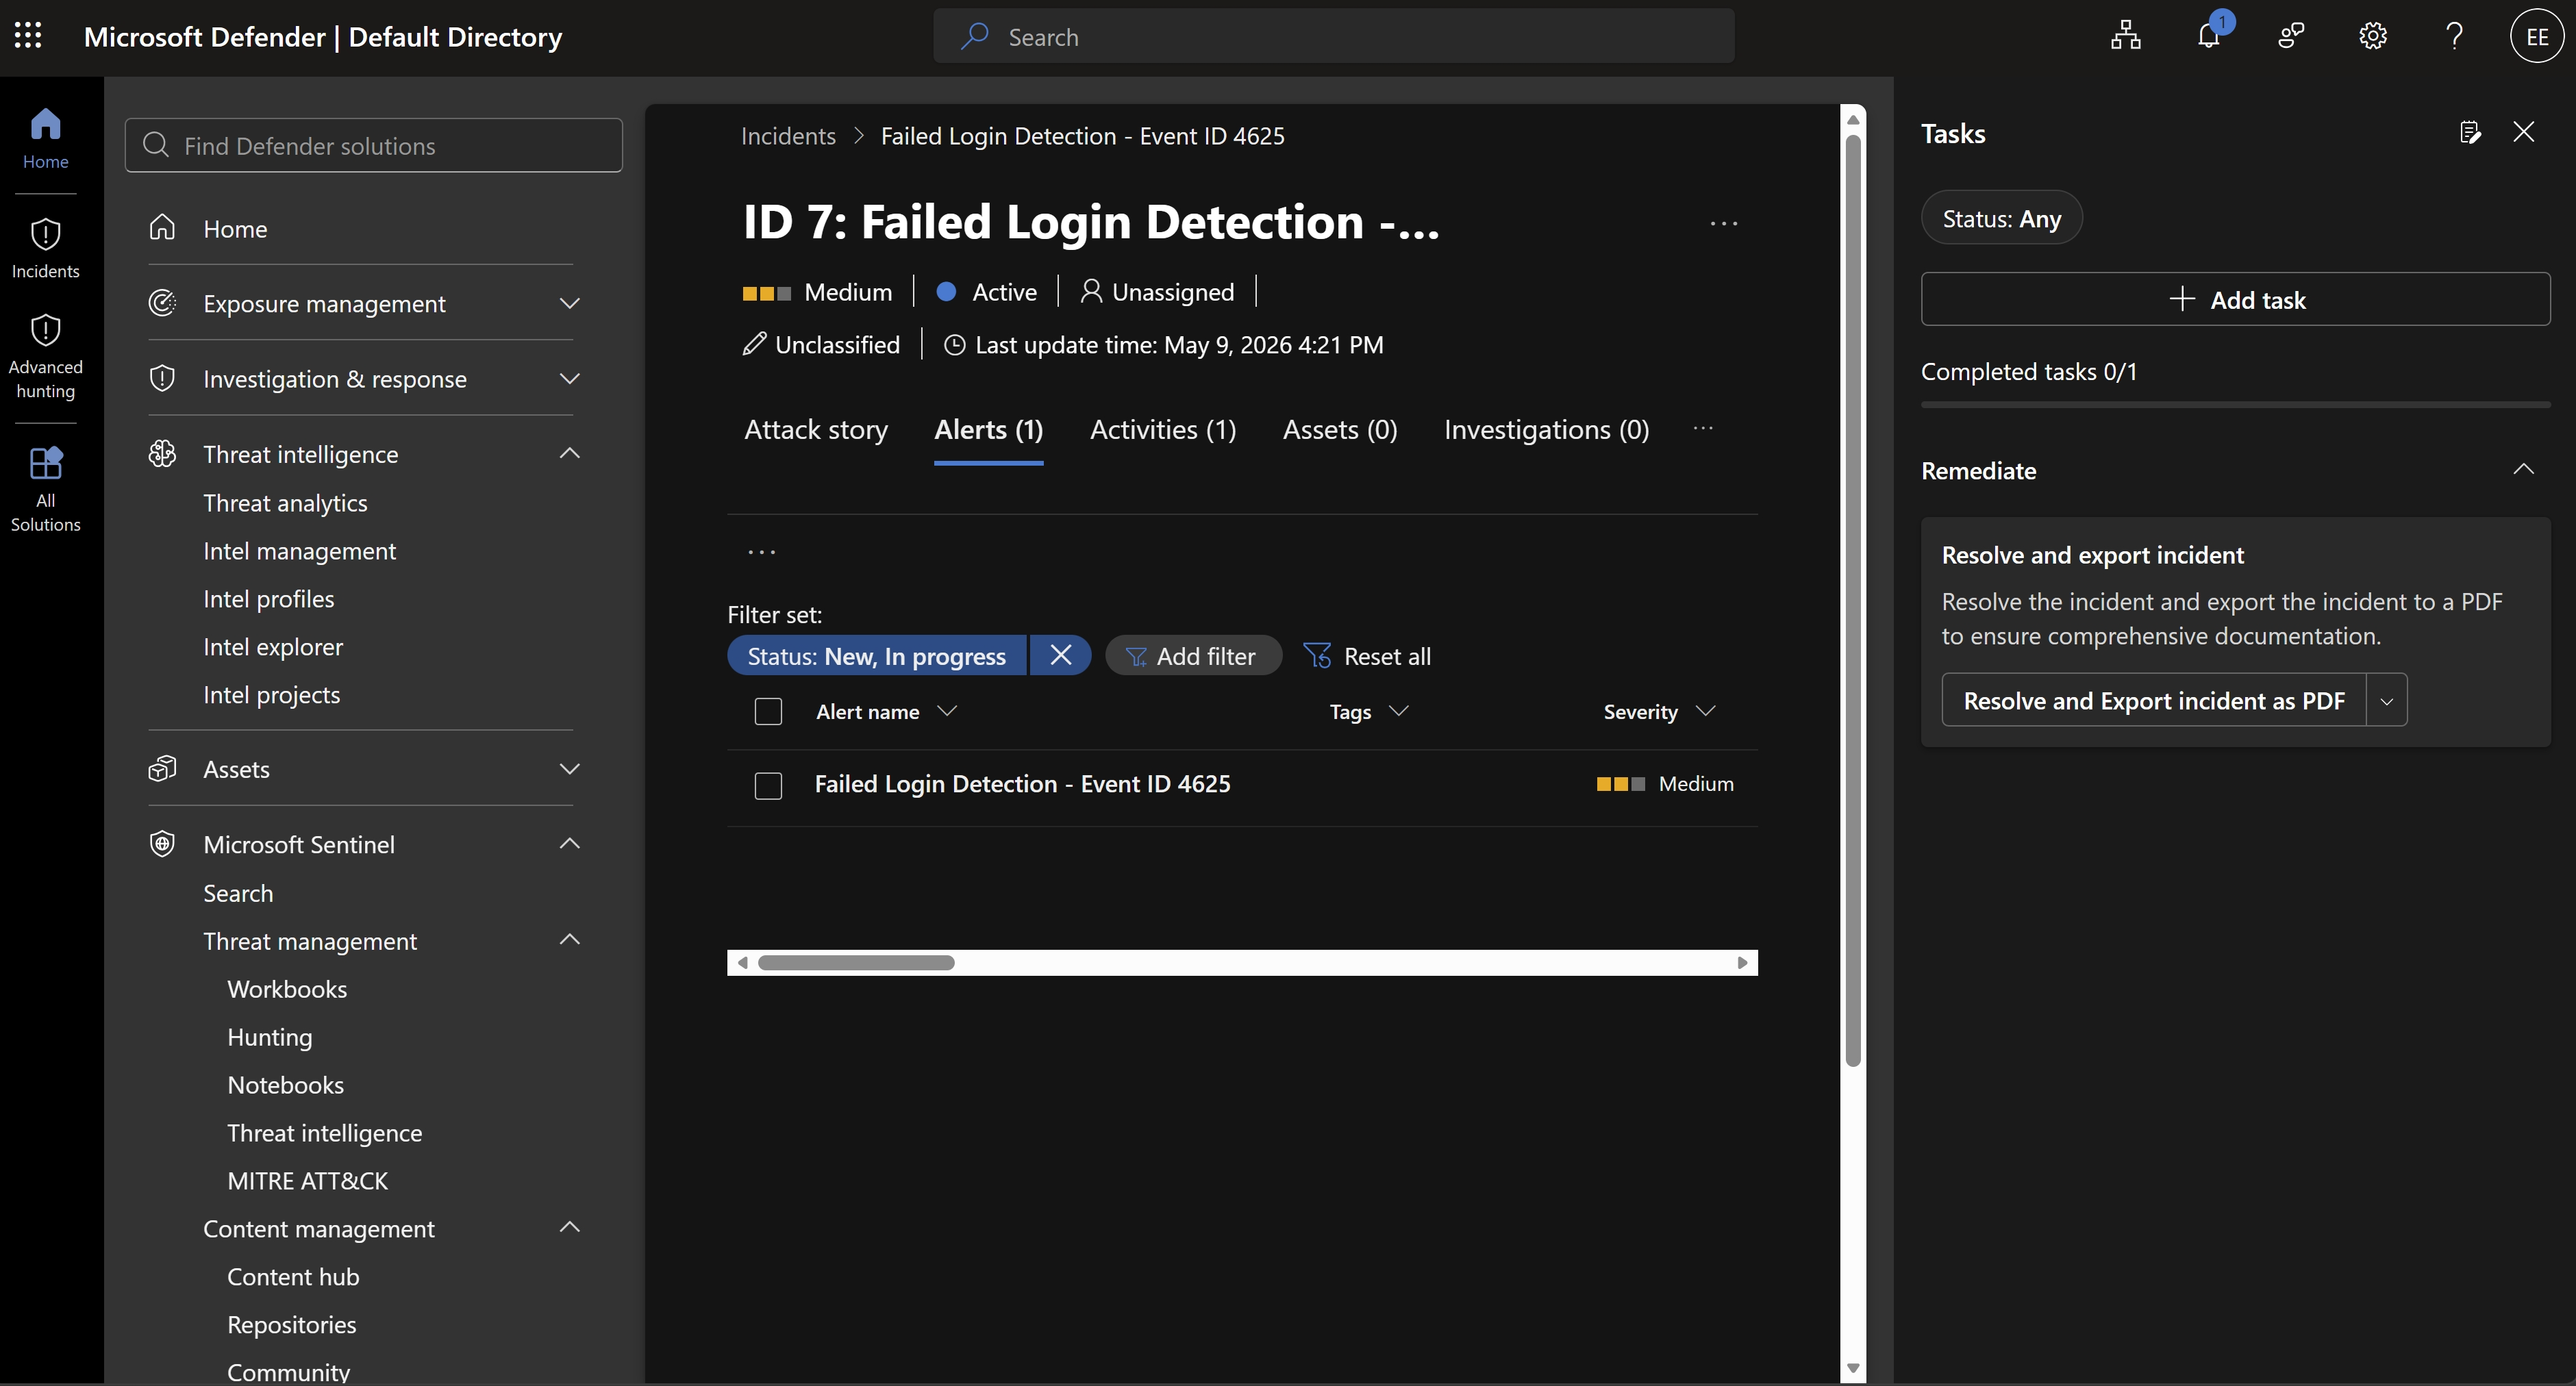Close the Tasks panel
Screen dimensions: 2576x1386
point(2524,132)
